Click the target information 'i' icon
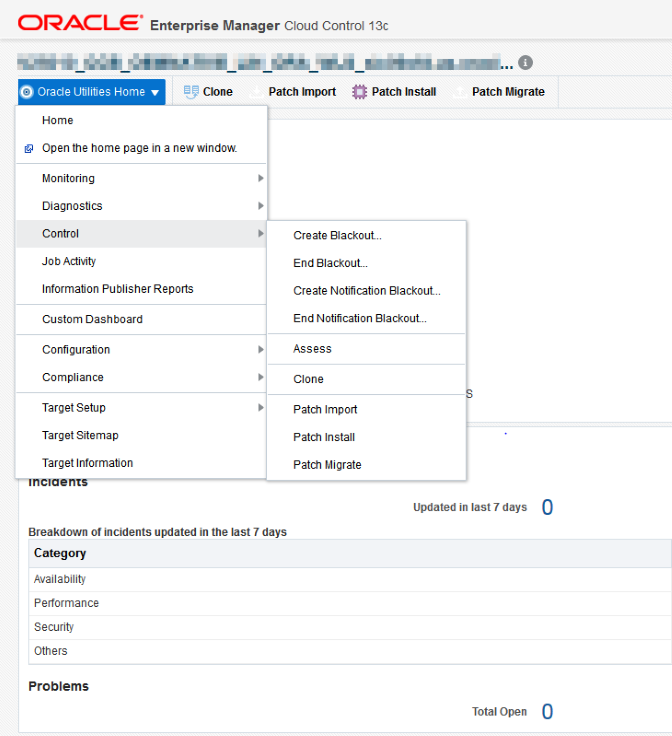 (x=525, y=62)
